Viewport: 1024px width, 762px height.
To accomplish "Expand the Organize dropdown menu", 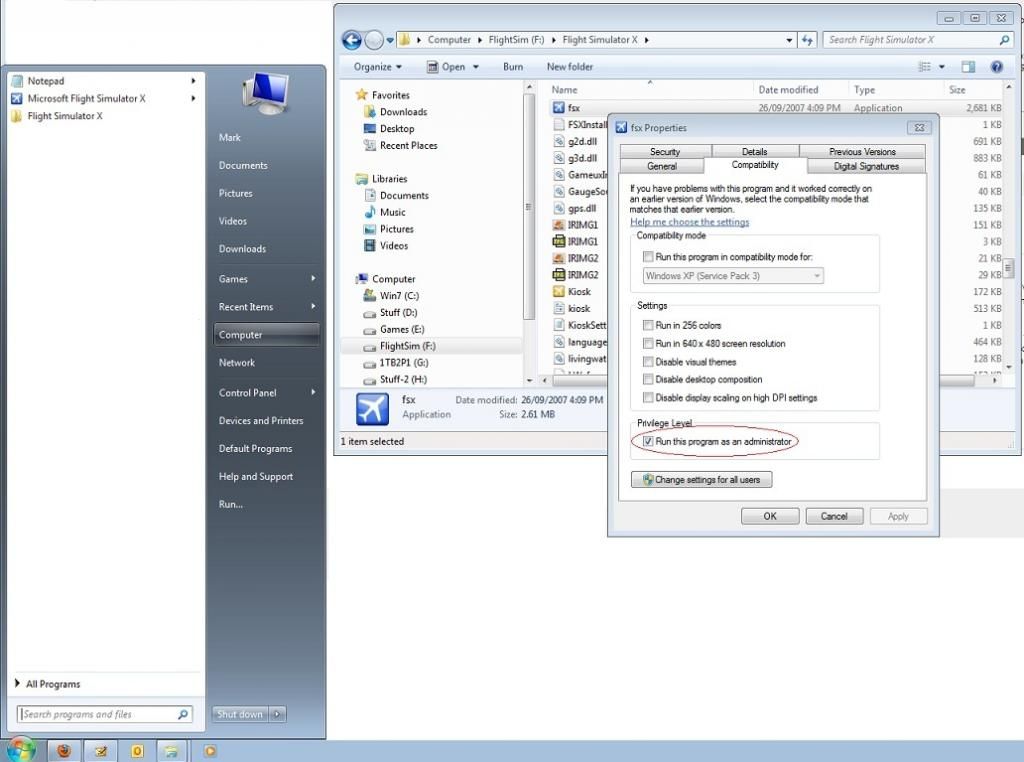I will click(x=377, y=67).
